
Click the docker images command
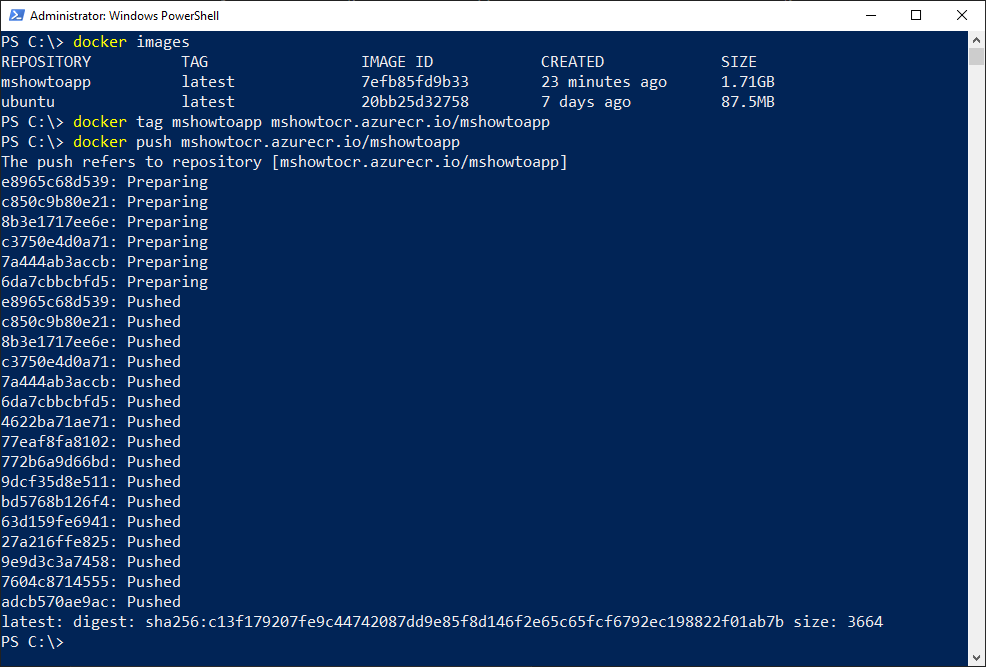(x=131, y=42)
